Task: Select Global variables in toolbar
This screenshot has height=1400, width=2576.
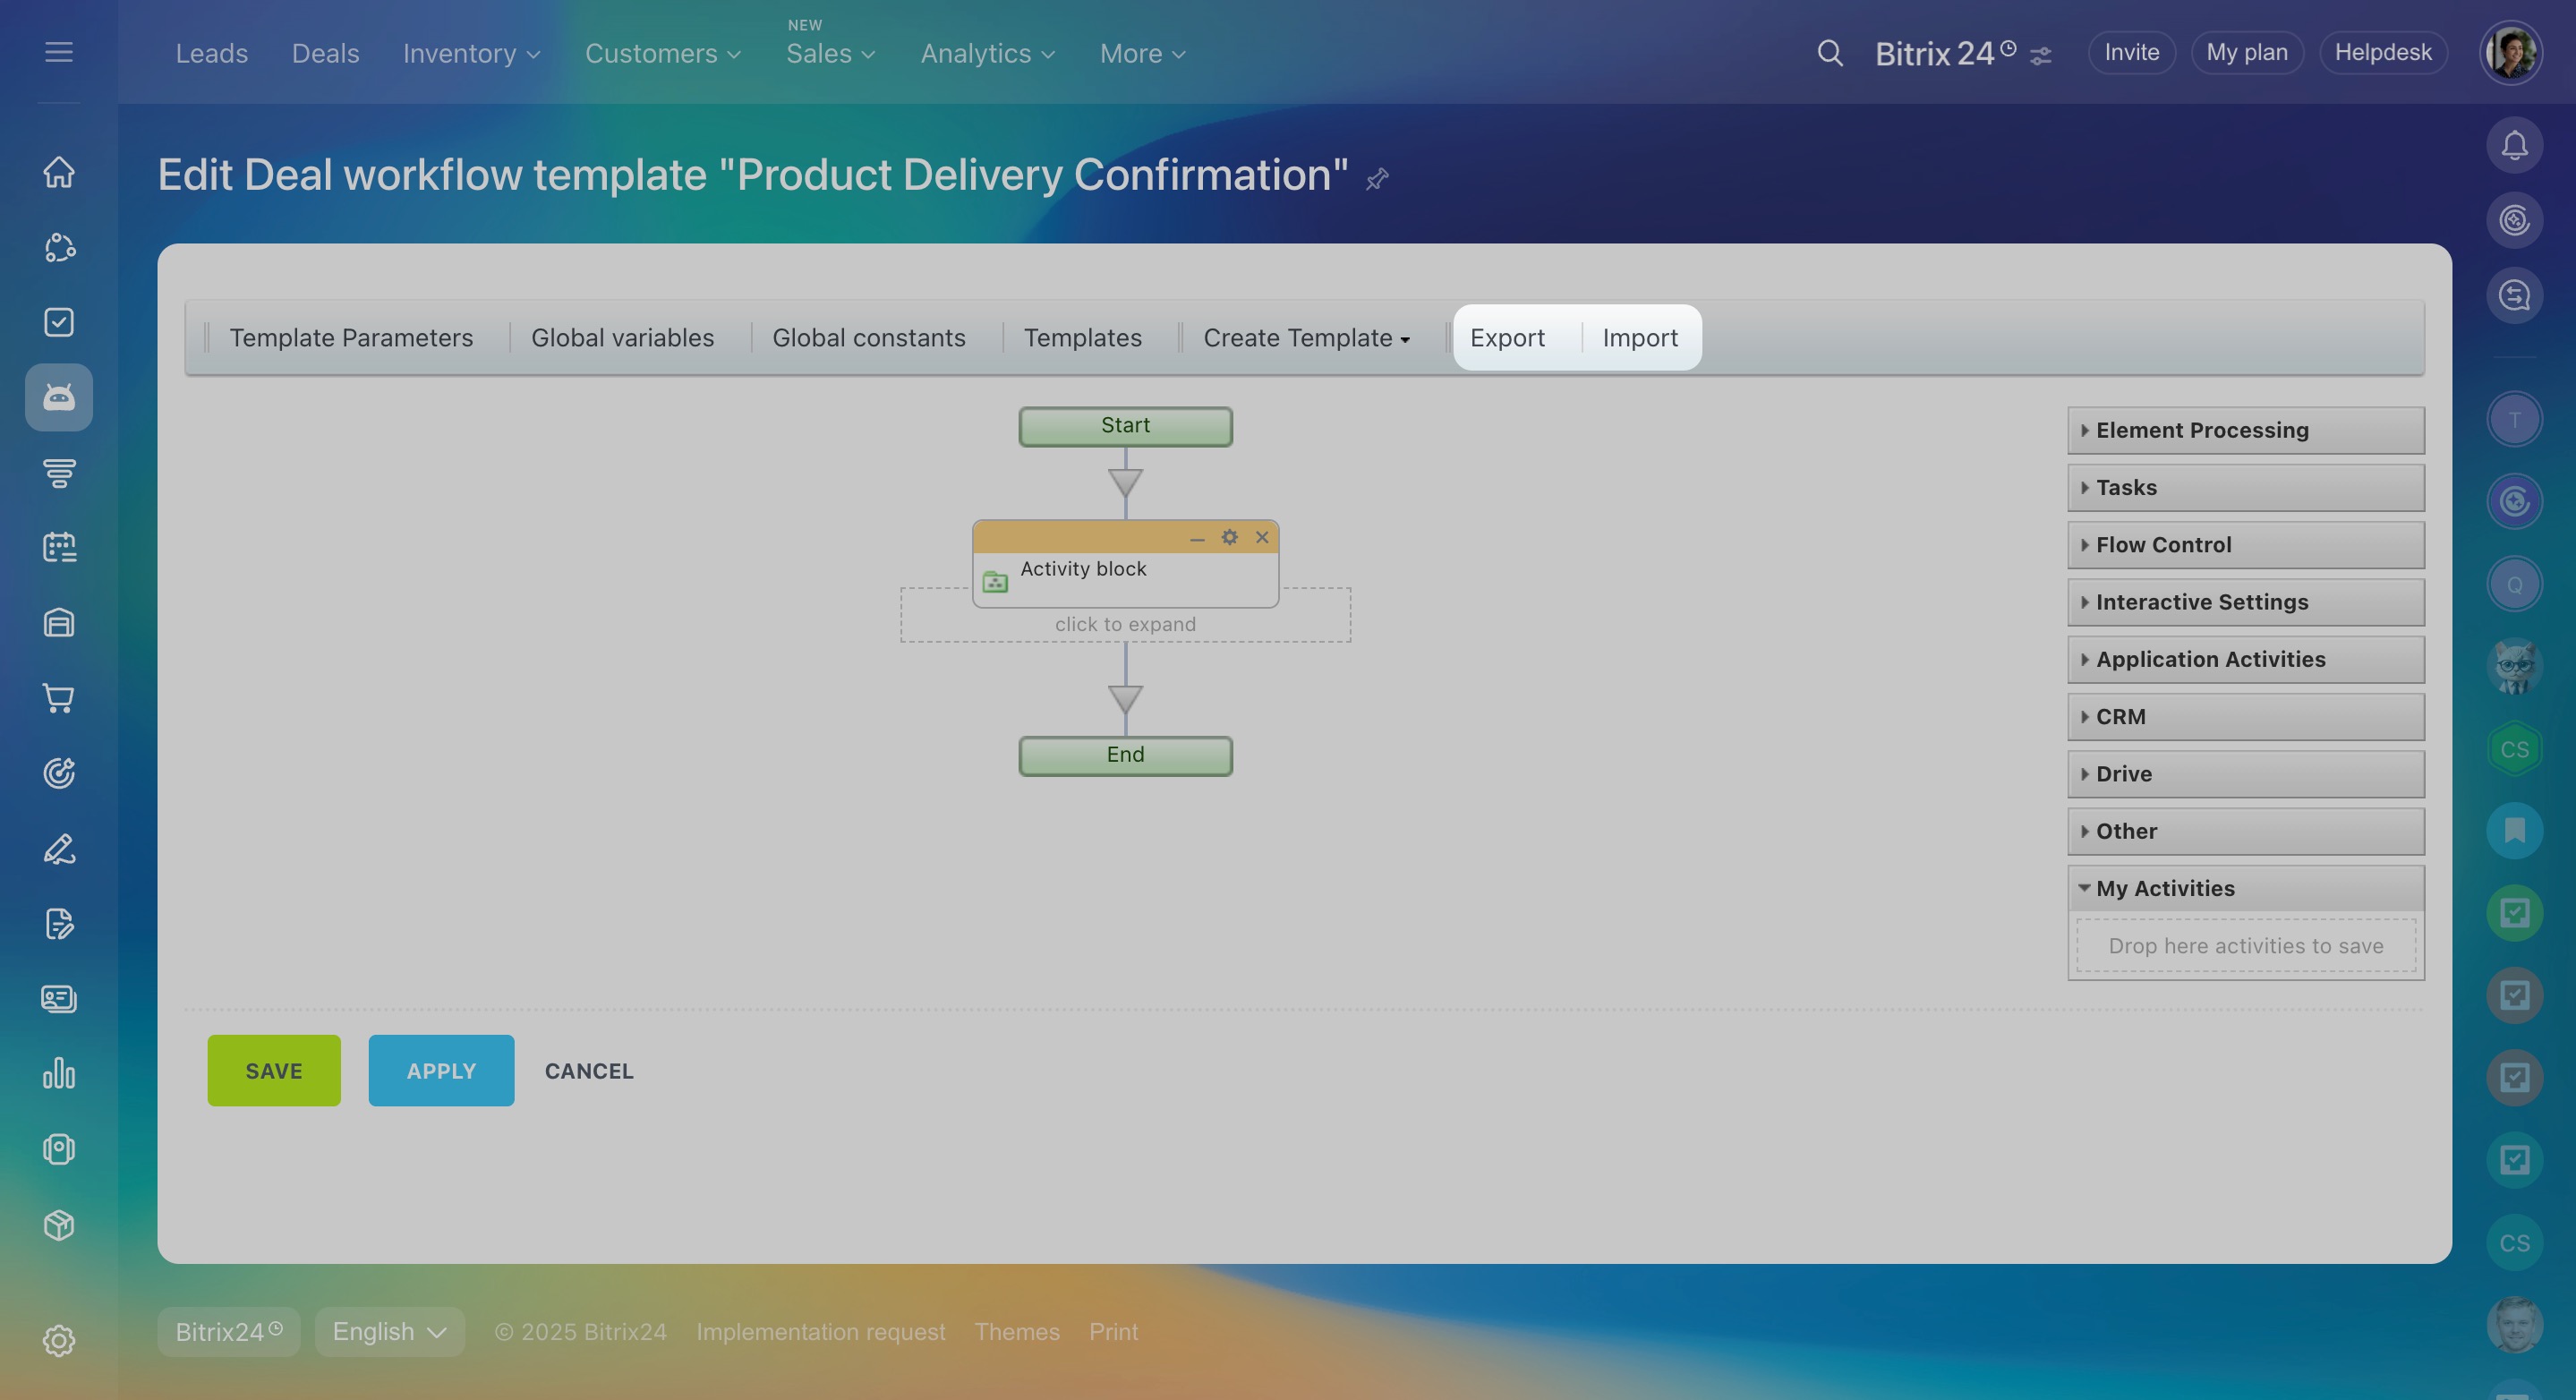Action: pos(622,338)
